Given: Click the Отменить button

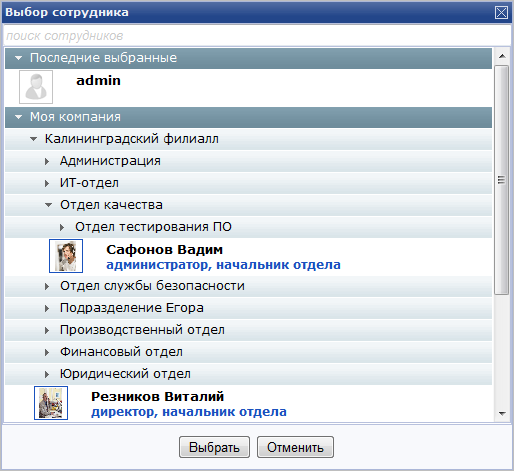Looking at the screenshot, I should click(x=295, y=447).
